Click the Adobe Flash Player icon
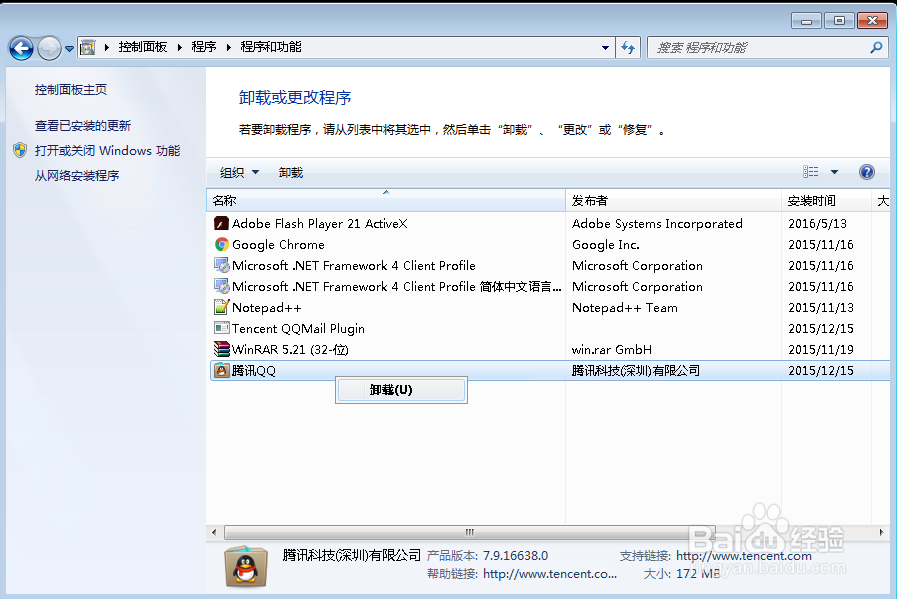 click(x=221, y=223)
